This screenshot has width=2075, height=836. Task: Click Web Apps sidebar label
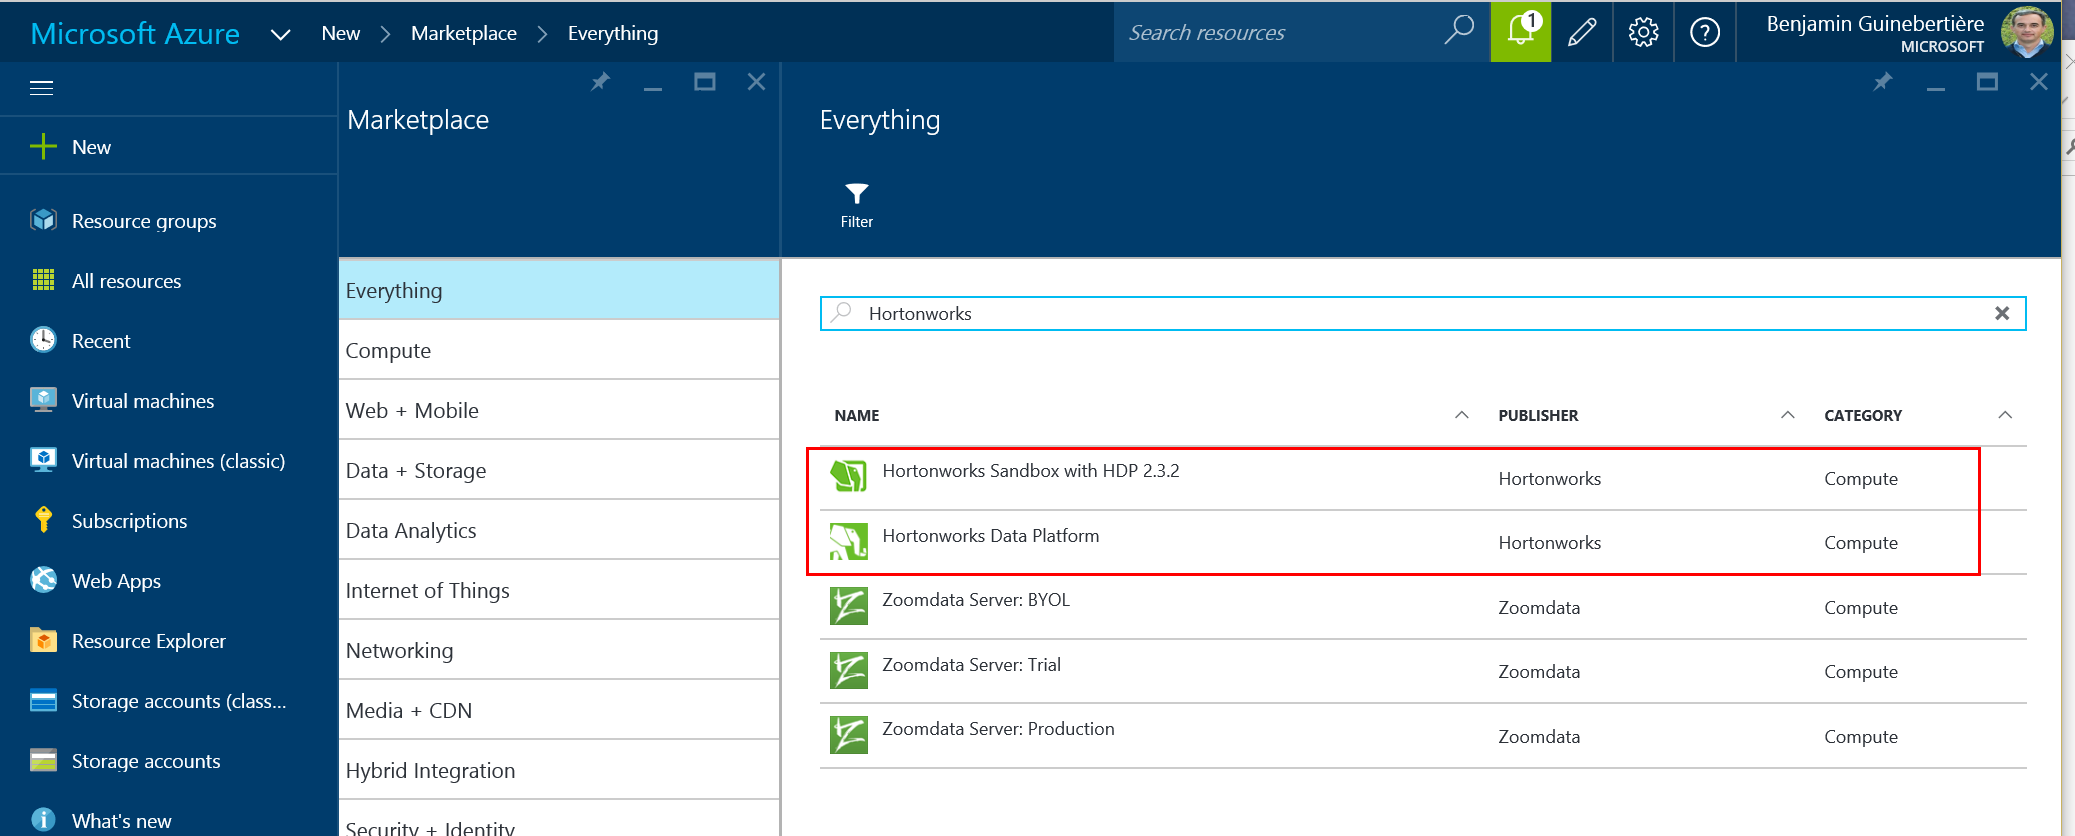(116, 581)
